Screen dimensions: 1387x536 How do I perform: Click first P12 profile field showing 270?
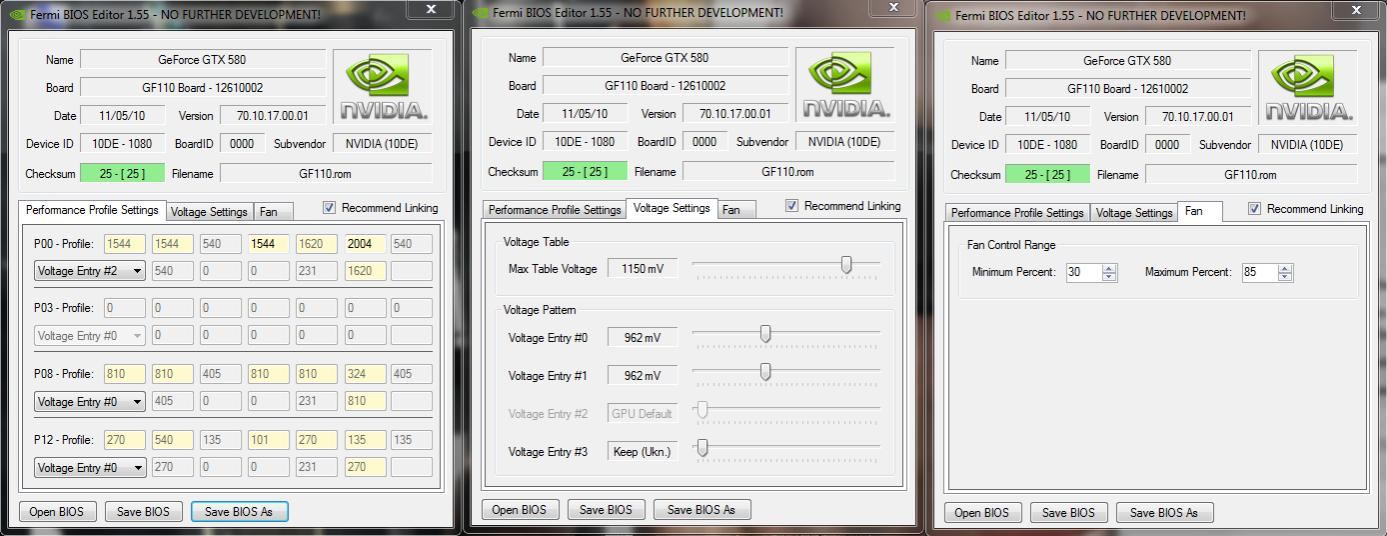(125, 440)
